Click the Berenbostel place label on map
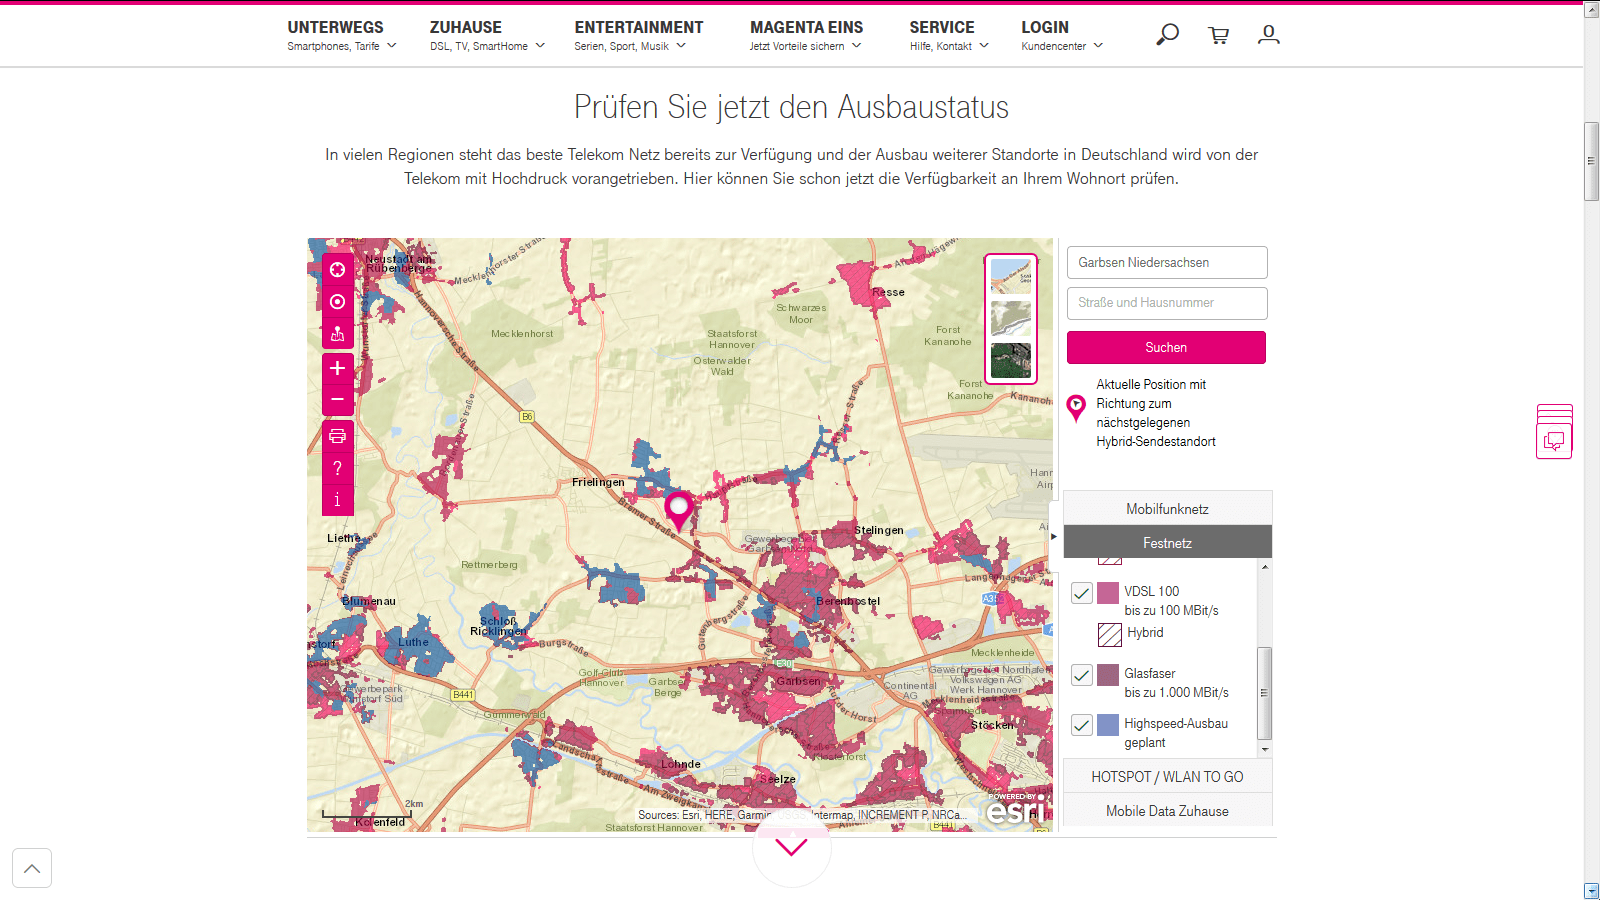 848,601
